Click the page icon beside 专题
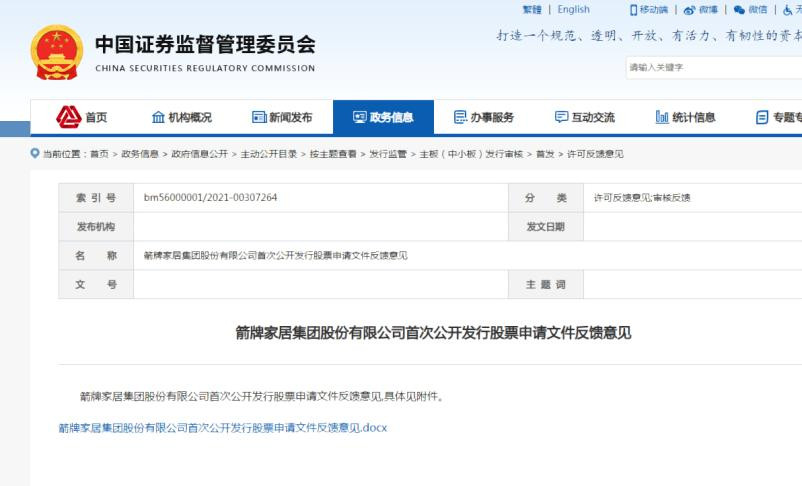Screen dimensions: 802x486 [x=762, y=117]
